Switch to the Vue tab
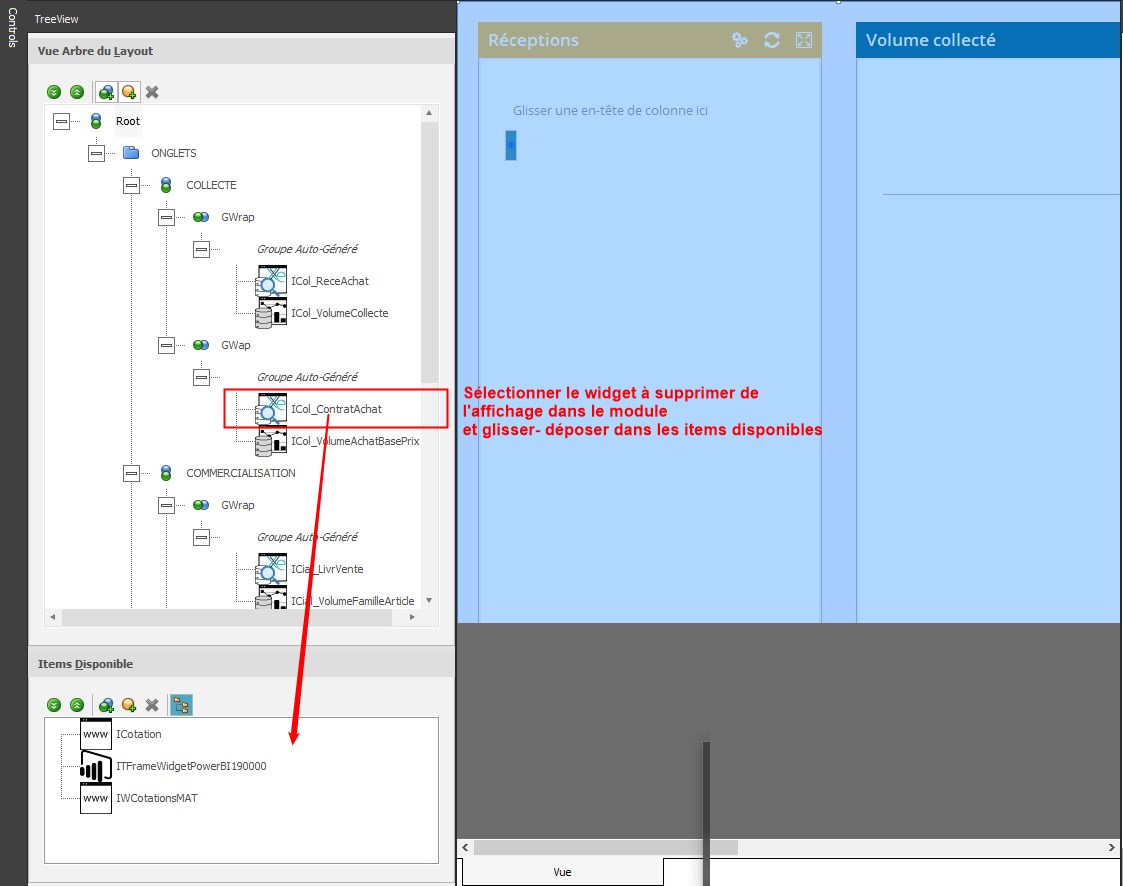Viewport: 1123px width, 886px height. [x=562, y=871]
